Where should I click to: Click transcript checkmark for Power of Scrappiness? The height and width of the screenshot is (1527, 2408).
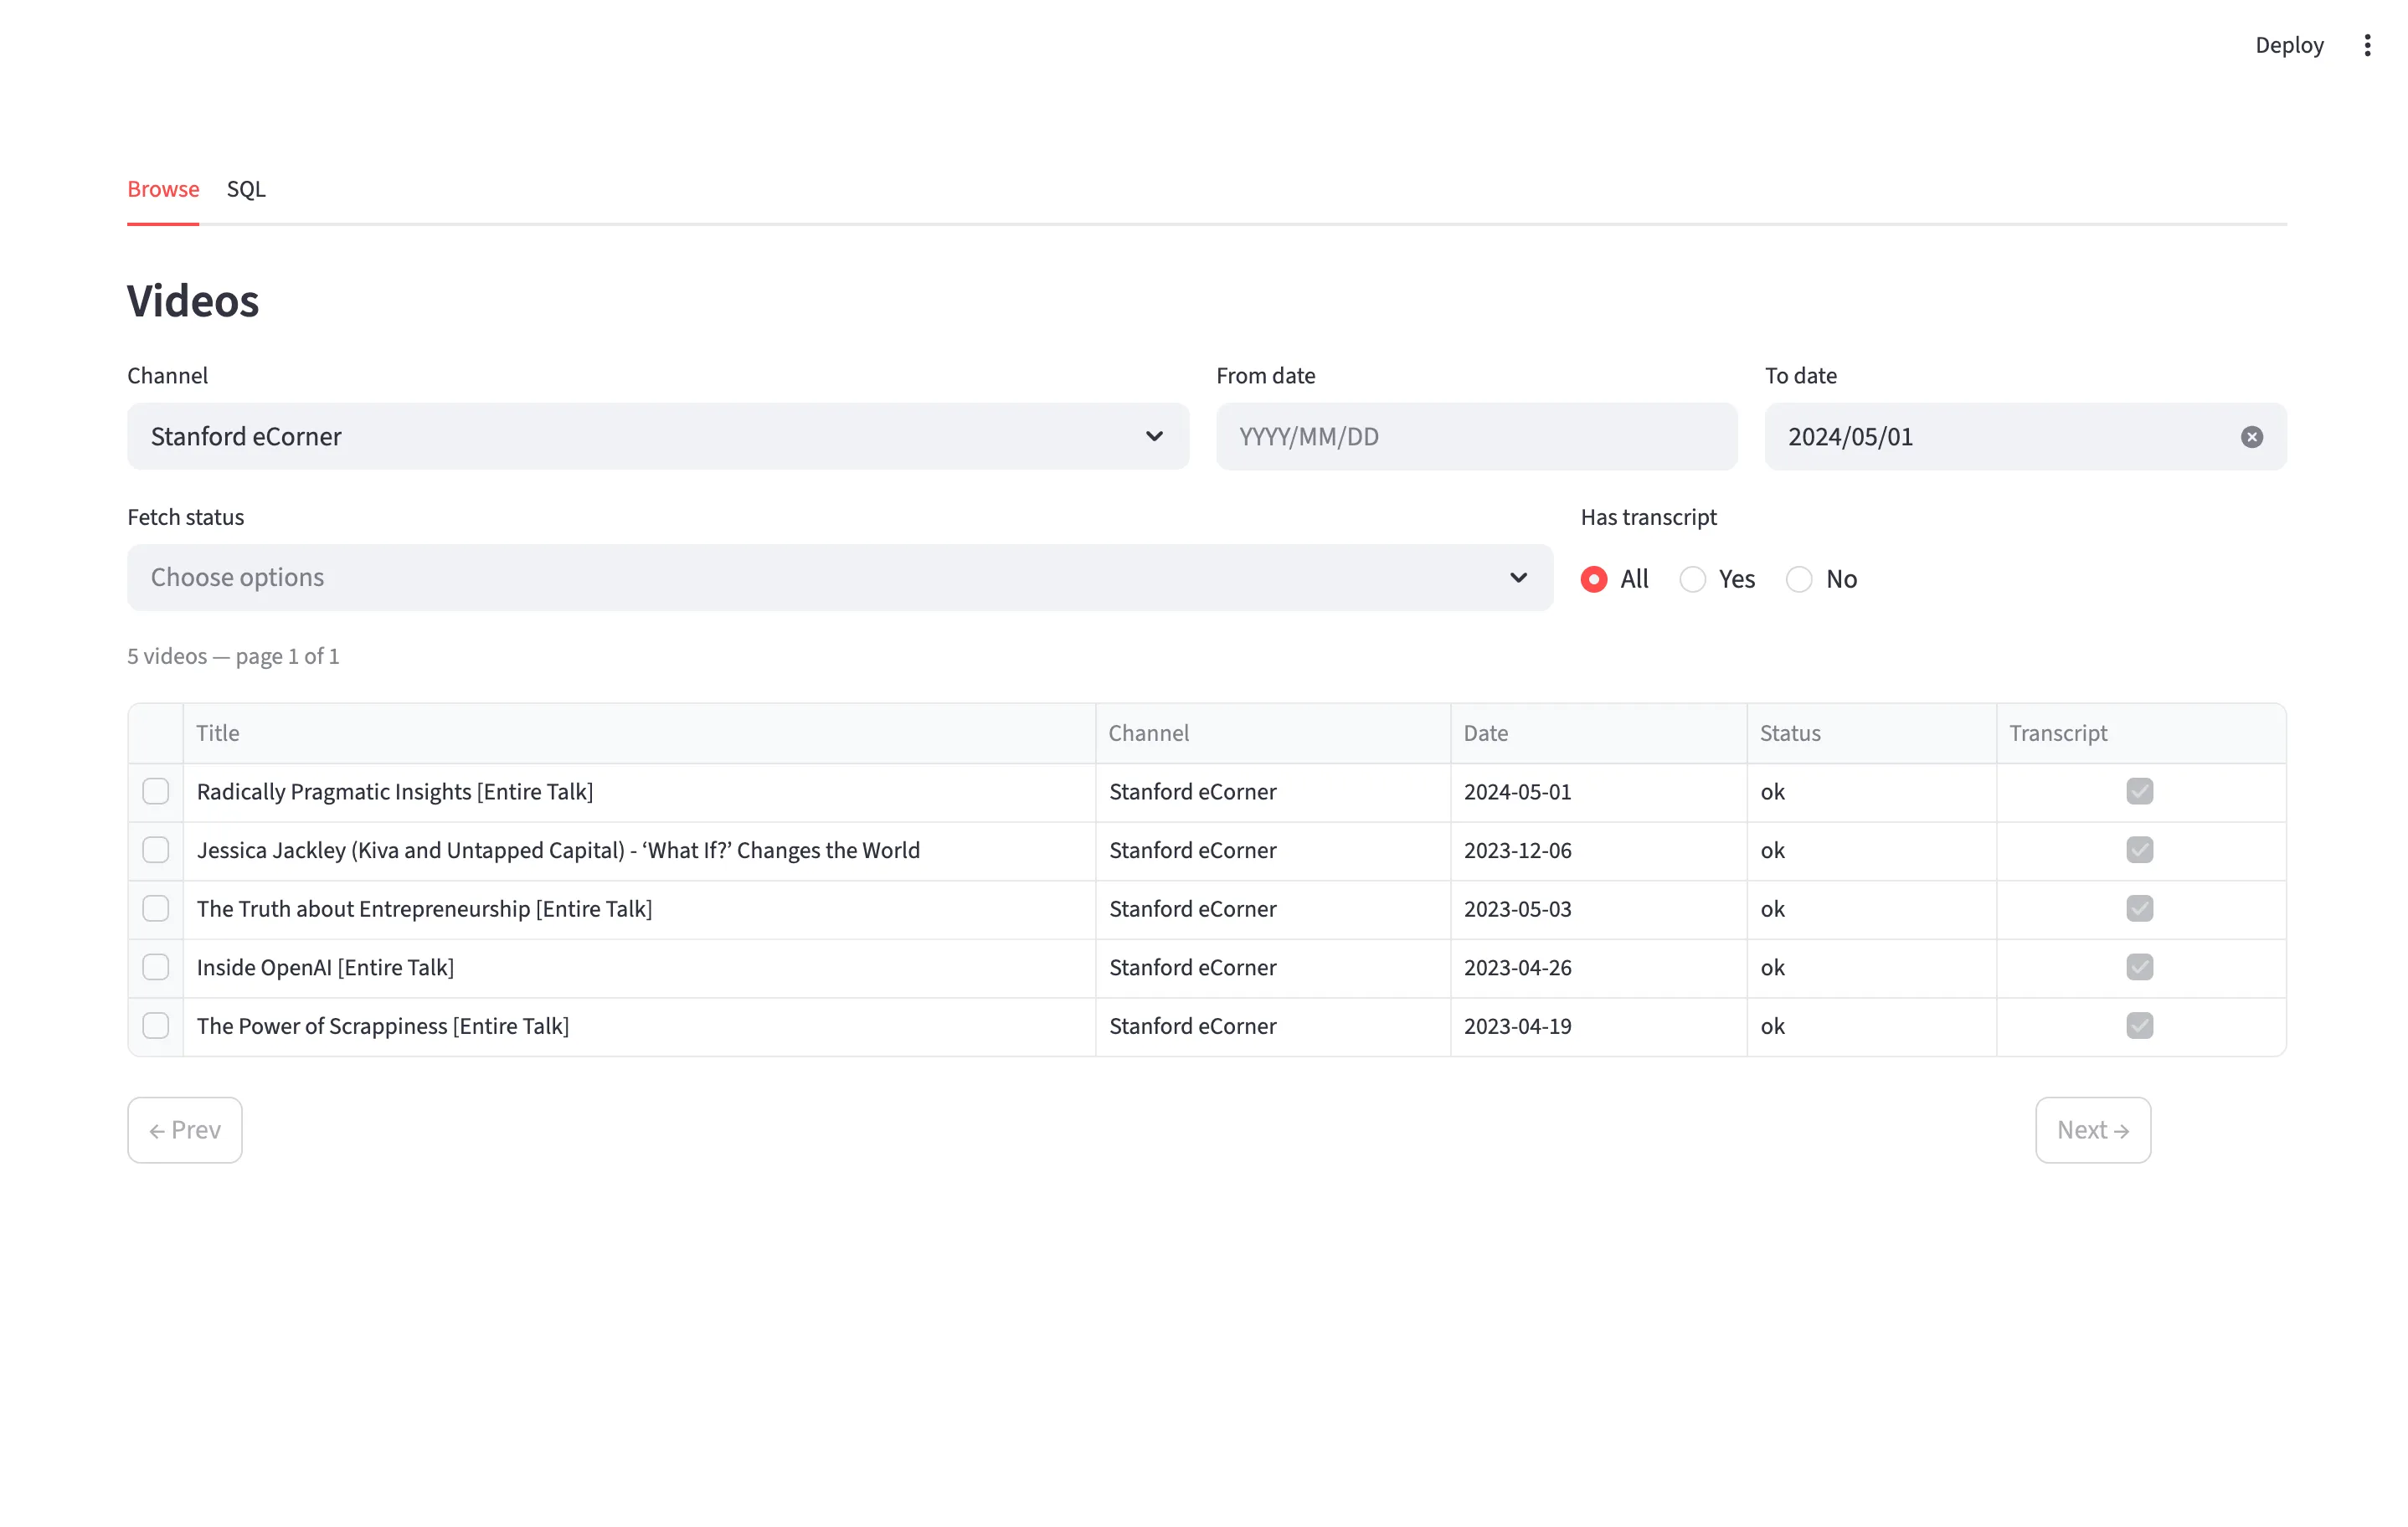2139,1026
